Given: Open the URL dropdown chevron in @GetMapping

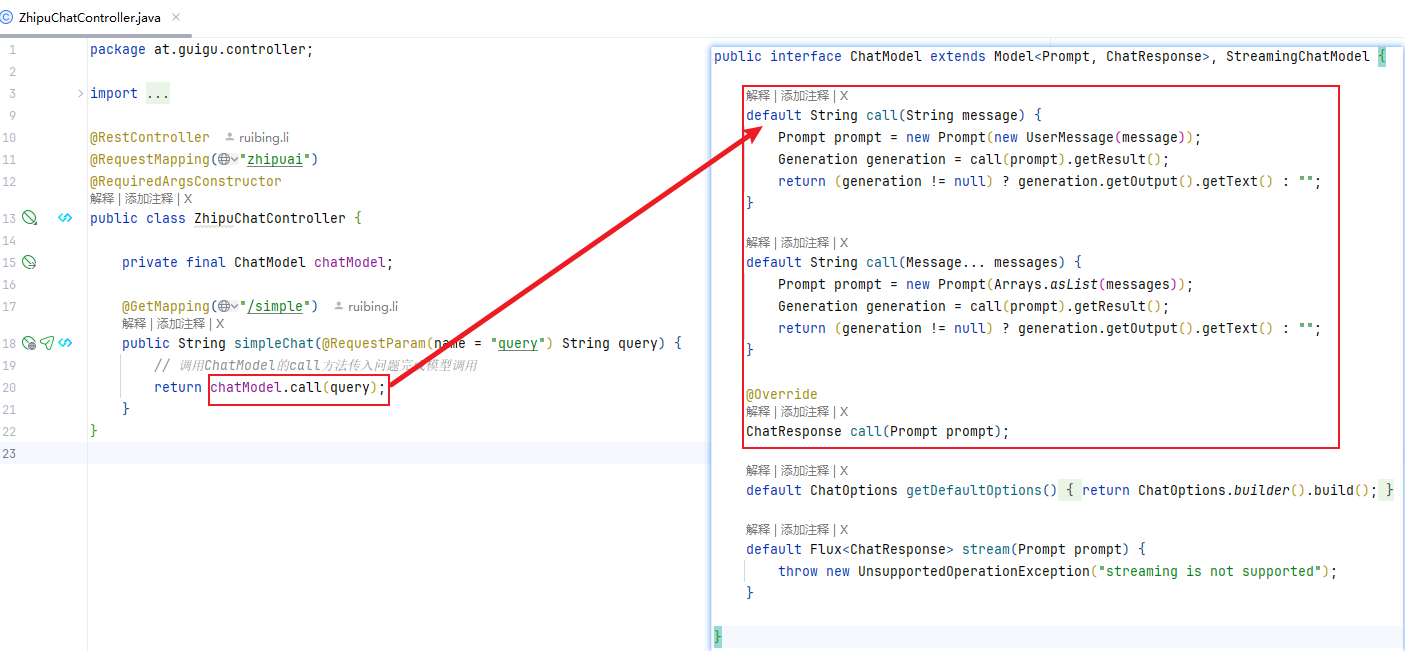Looking at the screenshot, I should (x=235, y=307).
